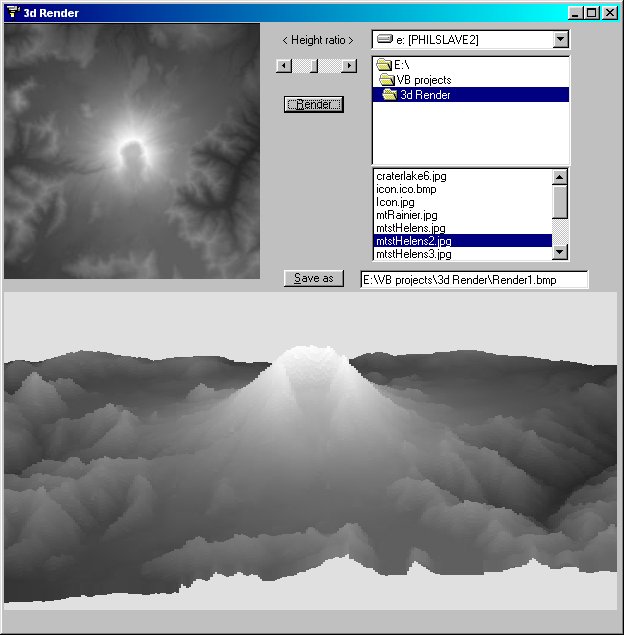This screenshot has width=624, height=635.
Task: Select mtstHelens3.jpg in file list
Action: tap(462, 254)
